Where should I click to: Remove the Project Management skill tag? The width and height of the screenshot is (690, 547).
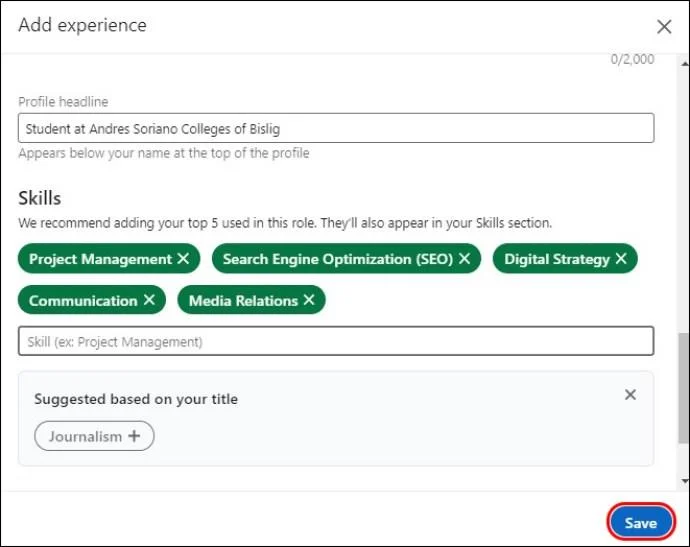point(183,258)
